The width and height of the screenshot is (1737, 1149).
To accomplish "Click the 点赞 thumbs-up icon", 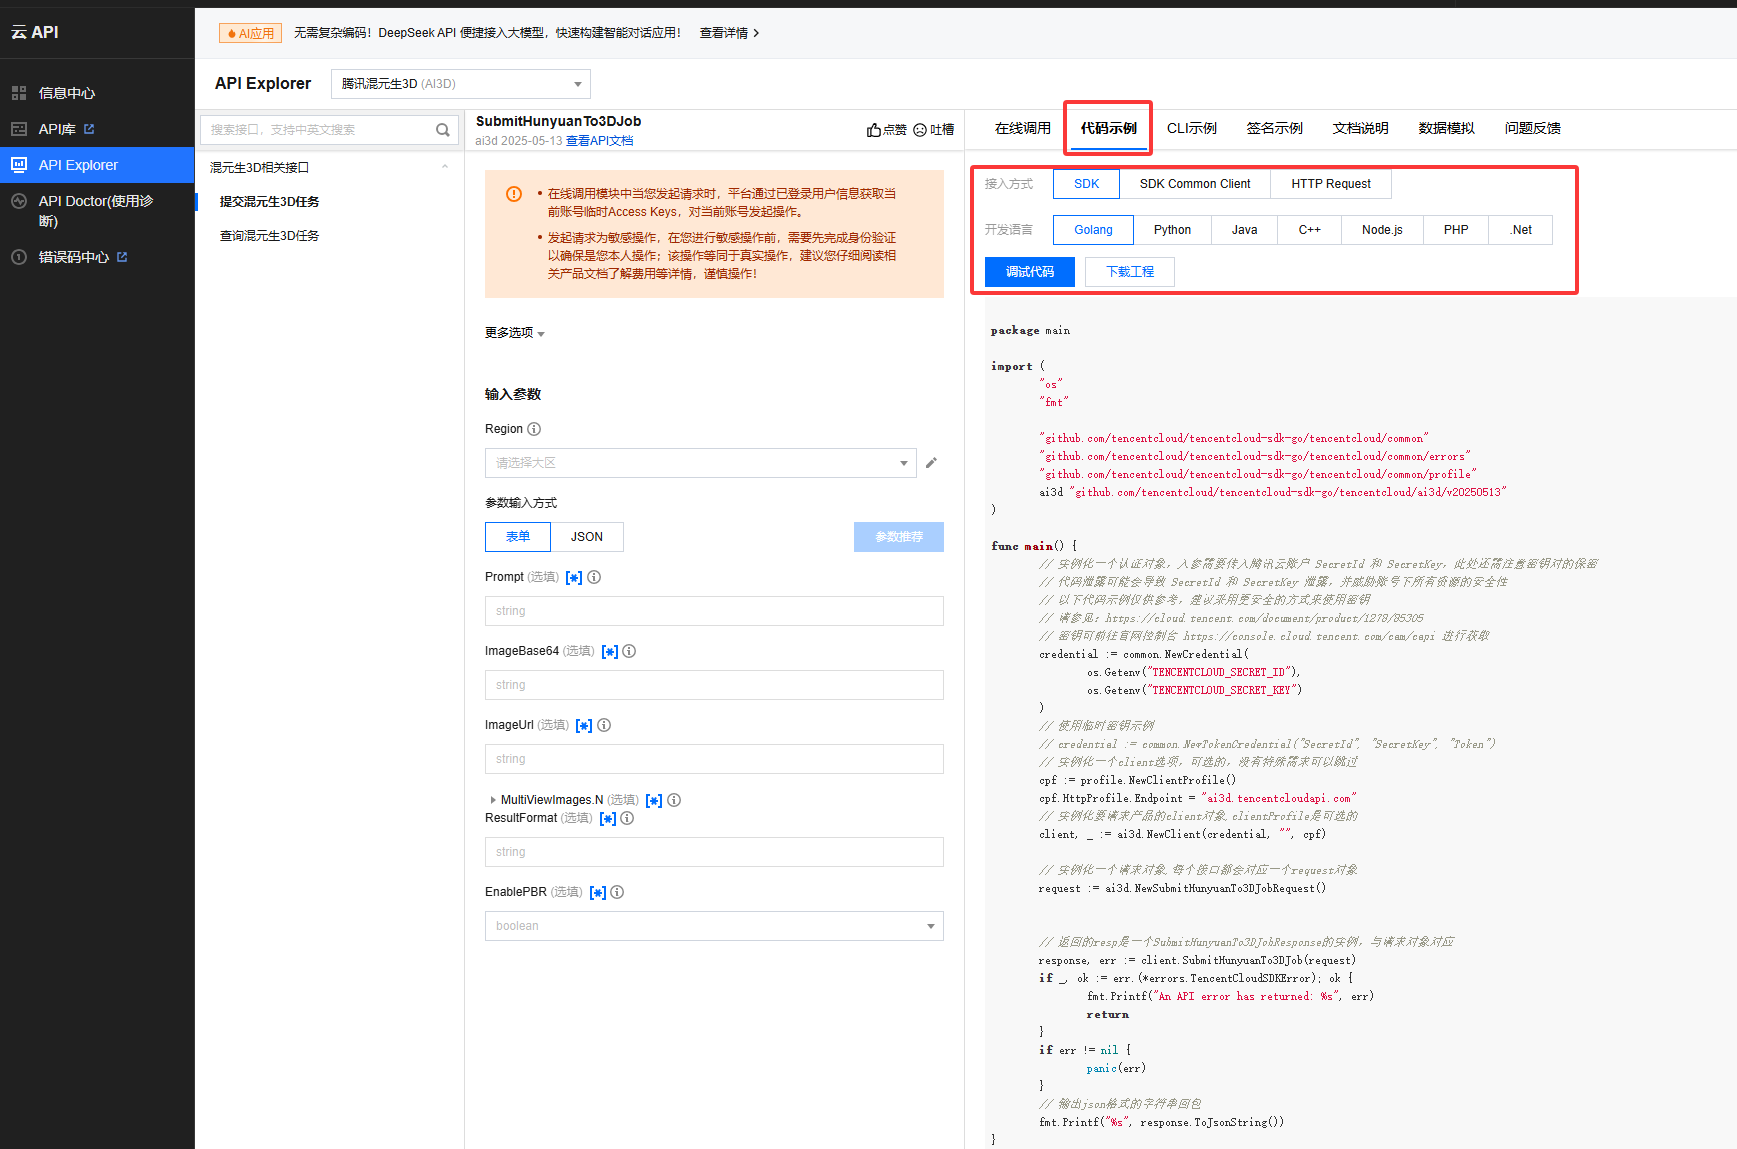I will click(x=874, y=130).
